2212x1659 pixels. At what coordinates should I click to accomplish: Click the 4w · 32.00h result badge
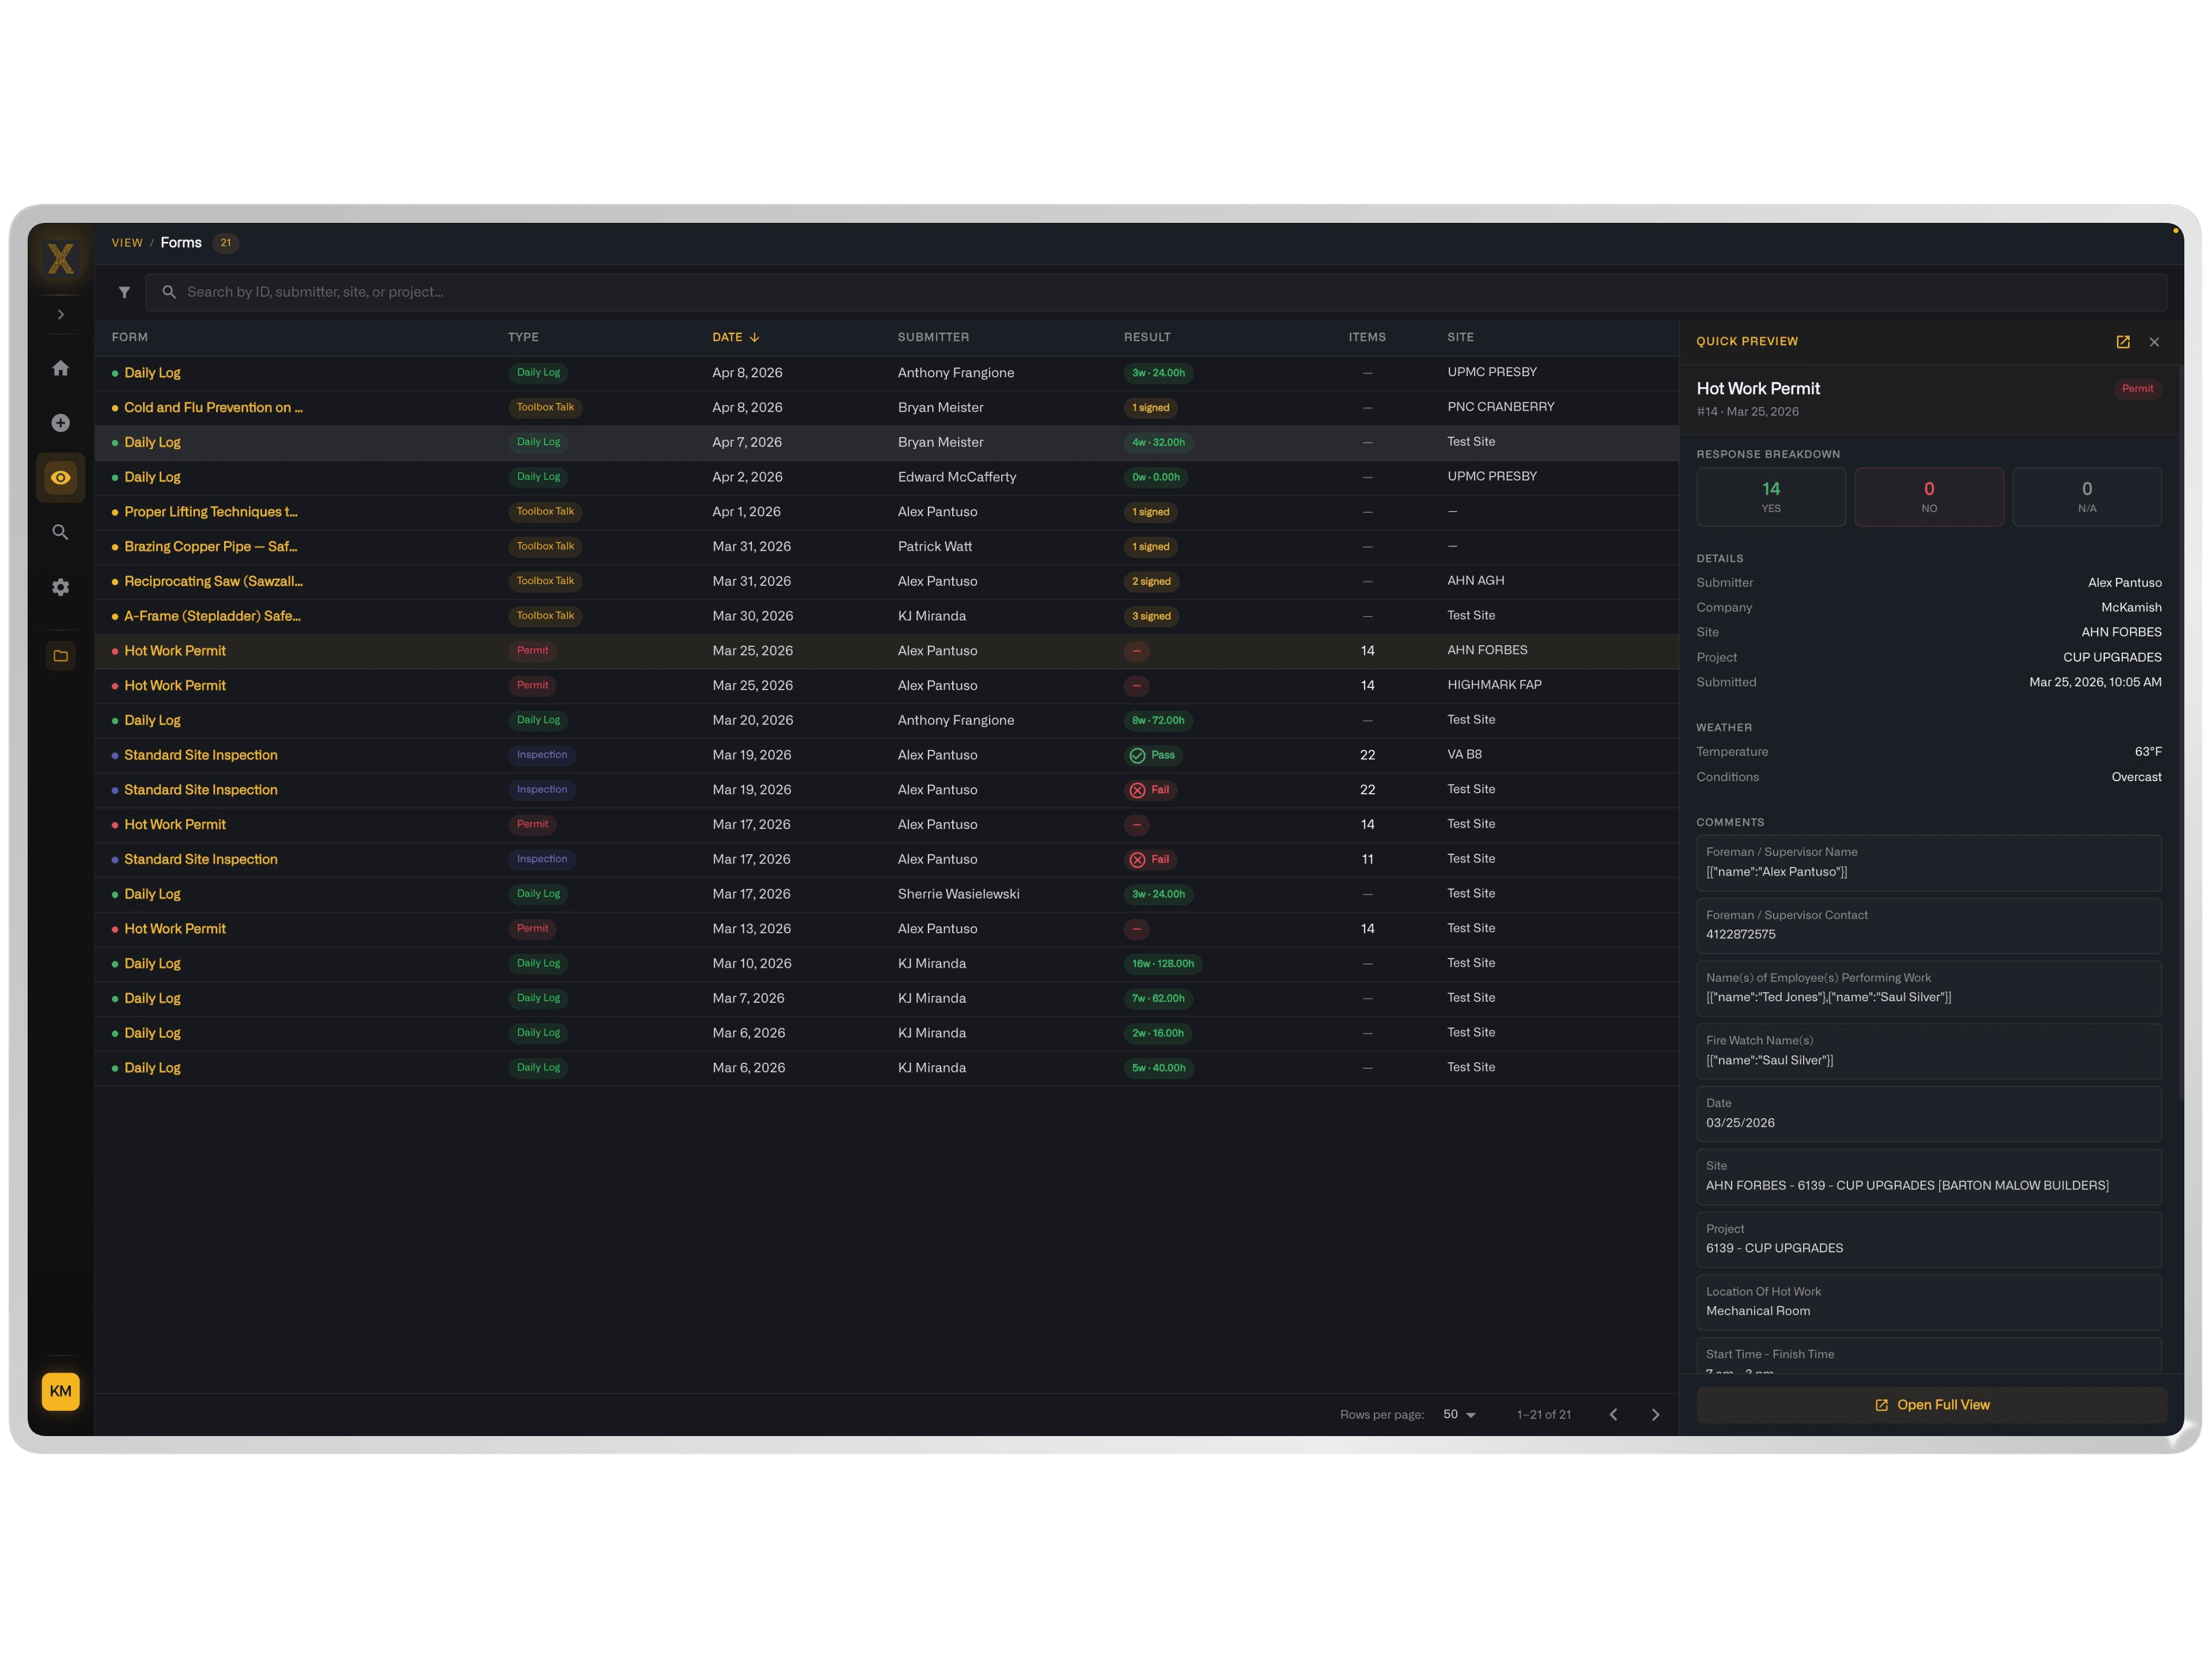tap(1158, 443)
